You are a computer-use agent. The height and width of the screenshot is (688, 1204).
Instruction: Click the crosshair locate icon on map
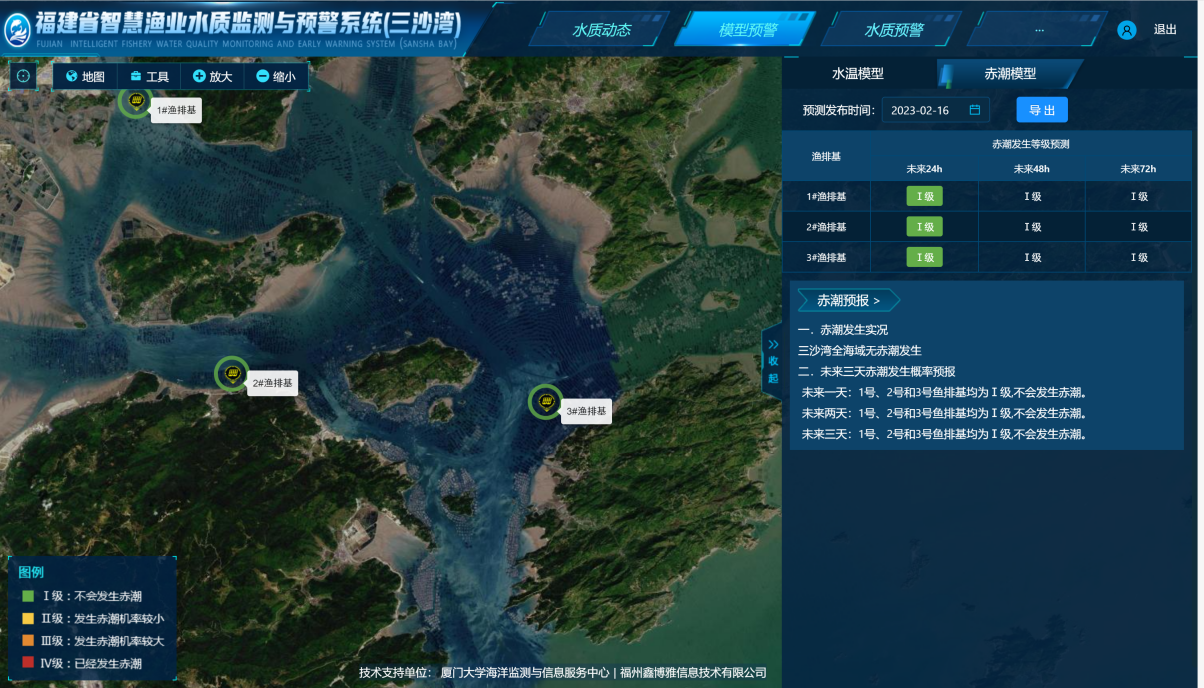tap(24, 76)
